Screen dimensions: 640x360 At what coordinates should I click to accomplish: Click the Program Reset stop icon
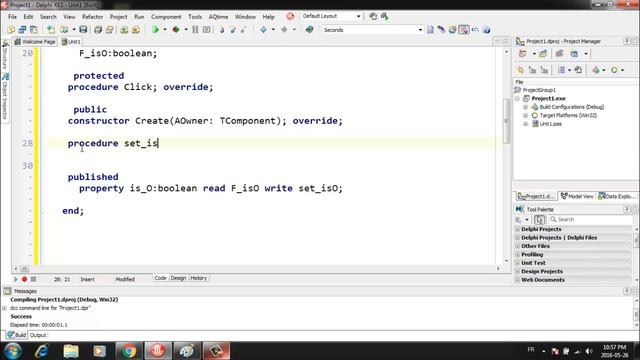tap(207, 29)
